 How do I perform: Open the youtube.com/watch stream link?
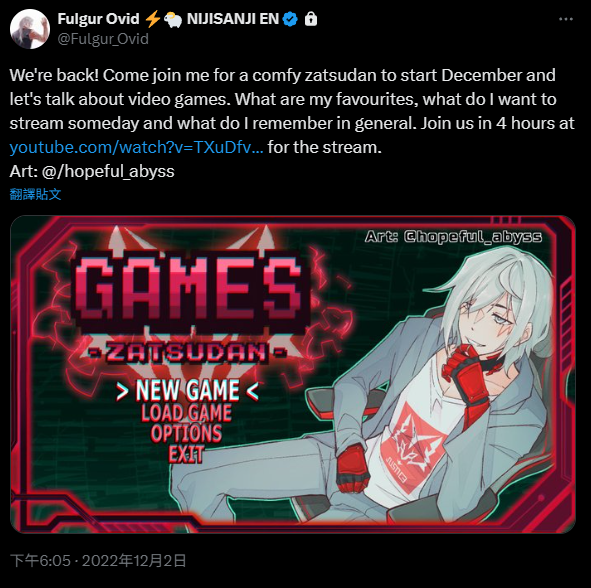(136, 147)
